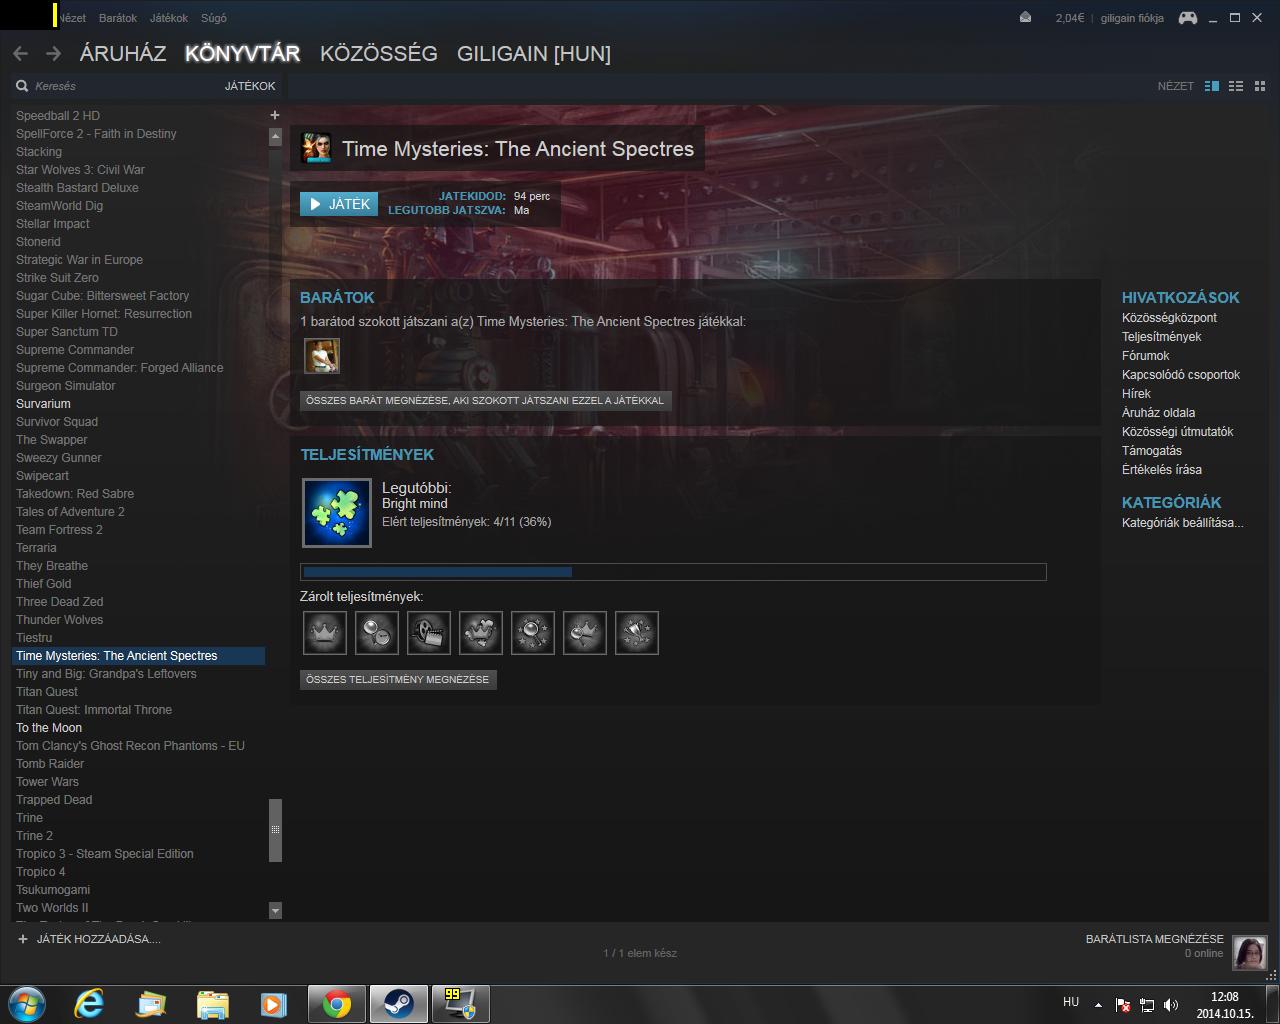The width and height of the screenshot is (1280, 1024).
Task: Open JÁTÉKOK filter dropdown
Action: [x=250, y=86]
